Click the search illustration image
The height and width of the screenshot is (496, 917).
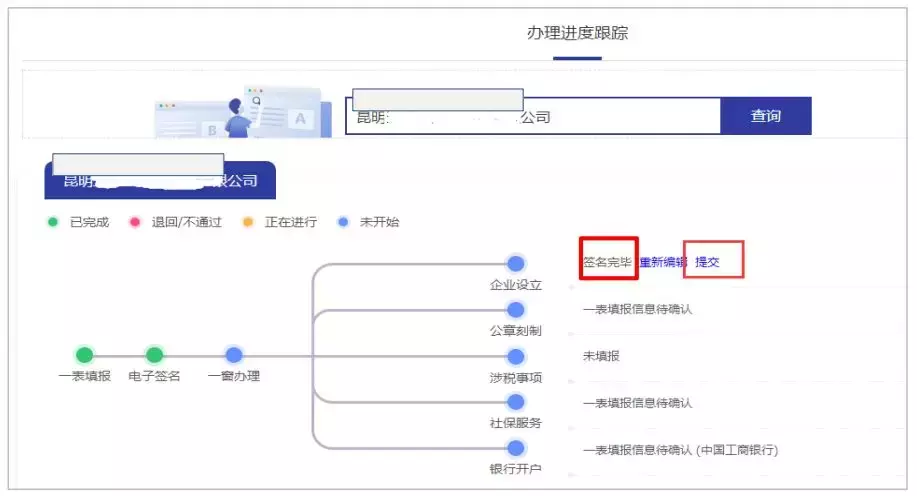[243, 112]
